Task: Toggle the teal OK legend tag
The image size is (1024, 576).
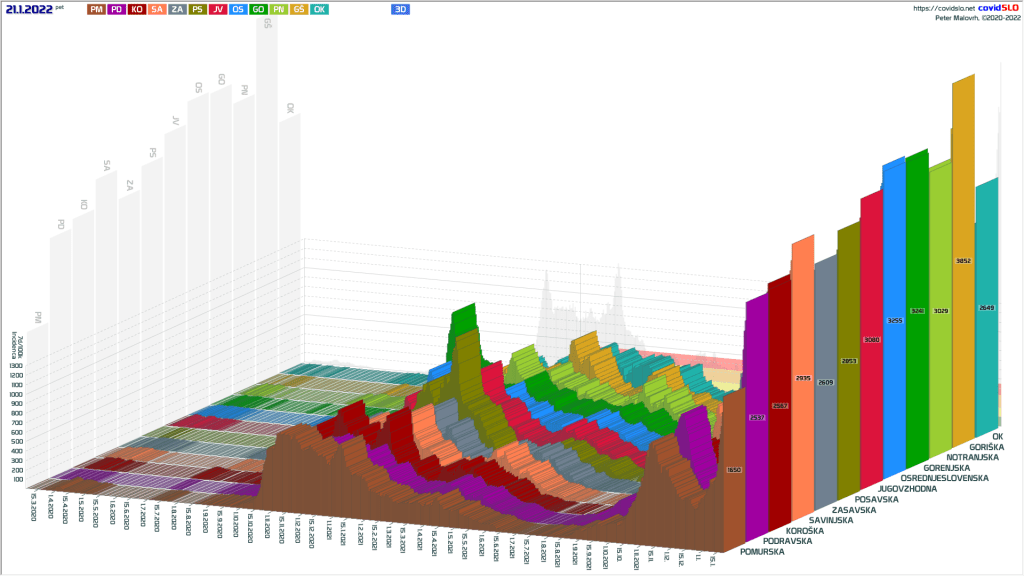Action: [x=319, y=9]
